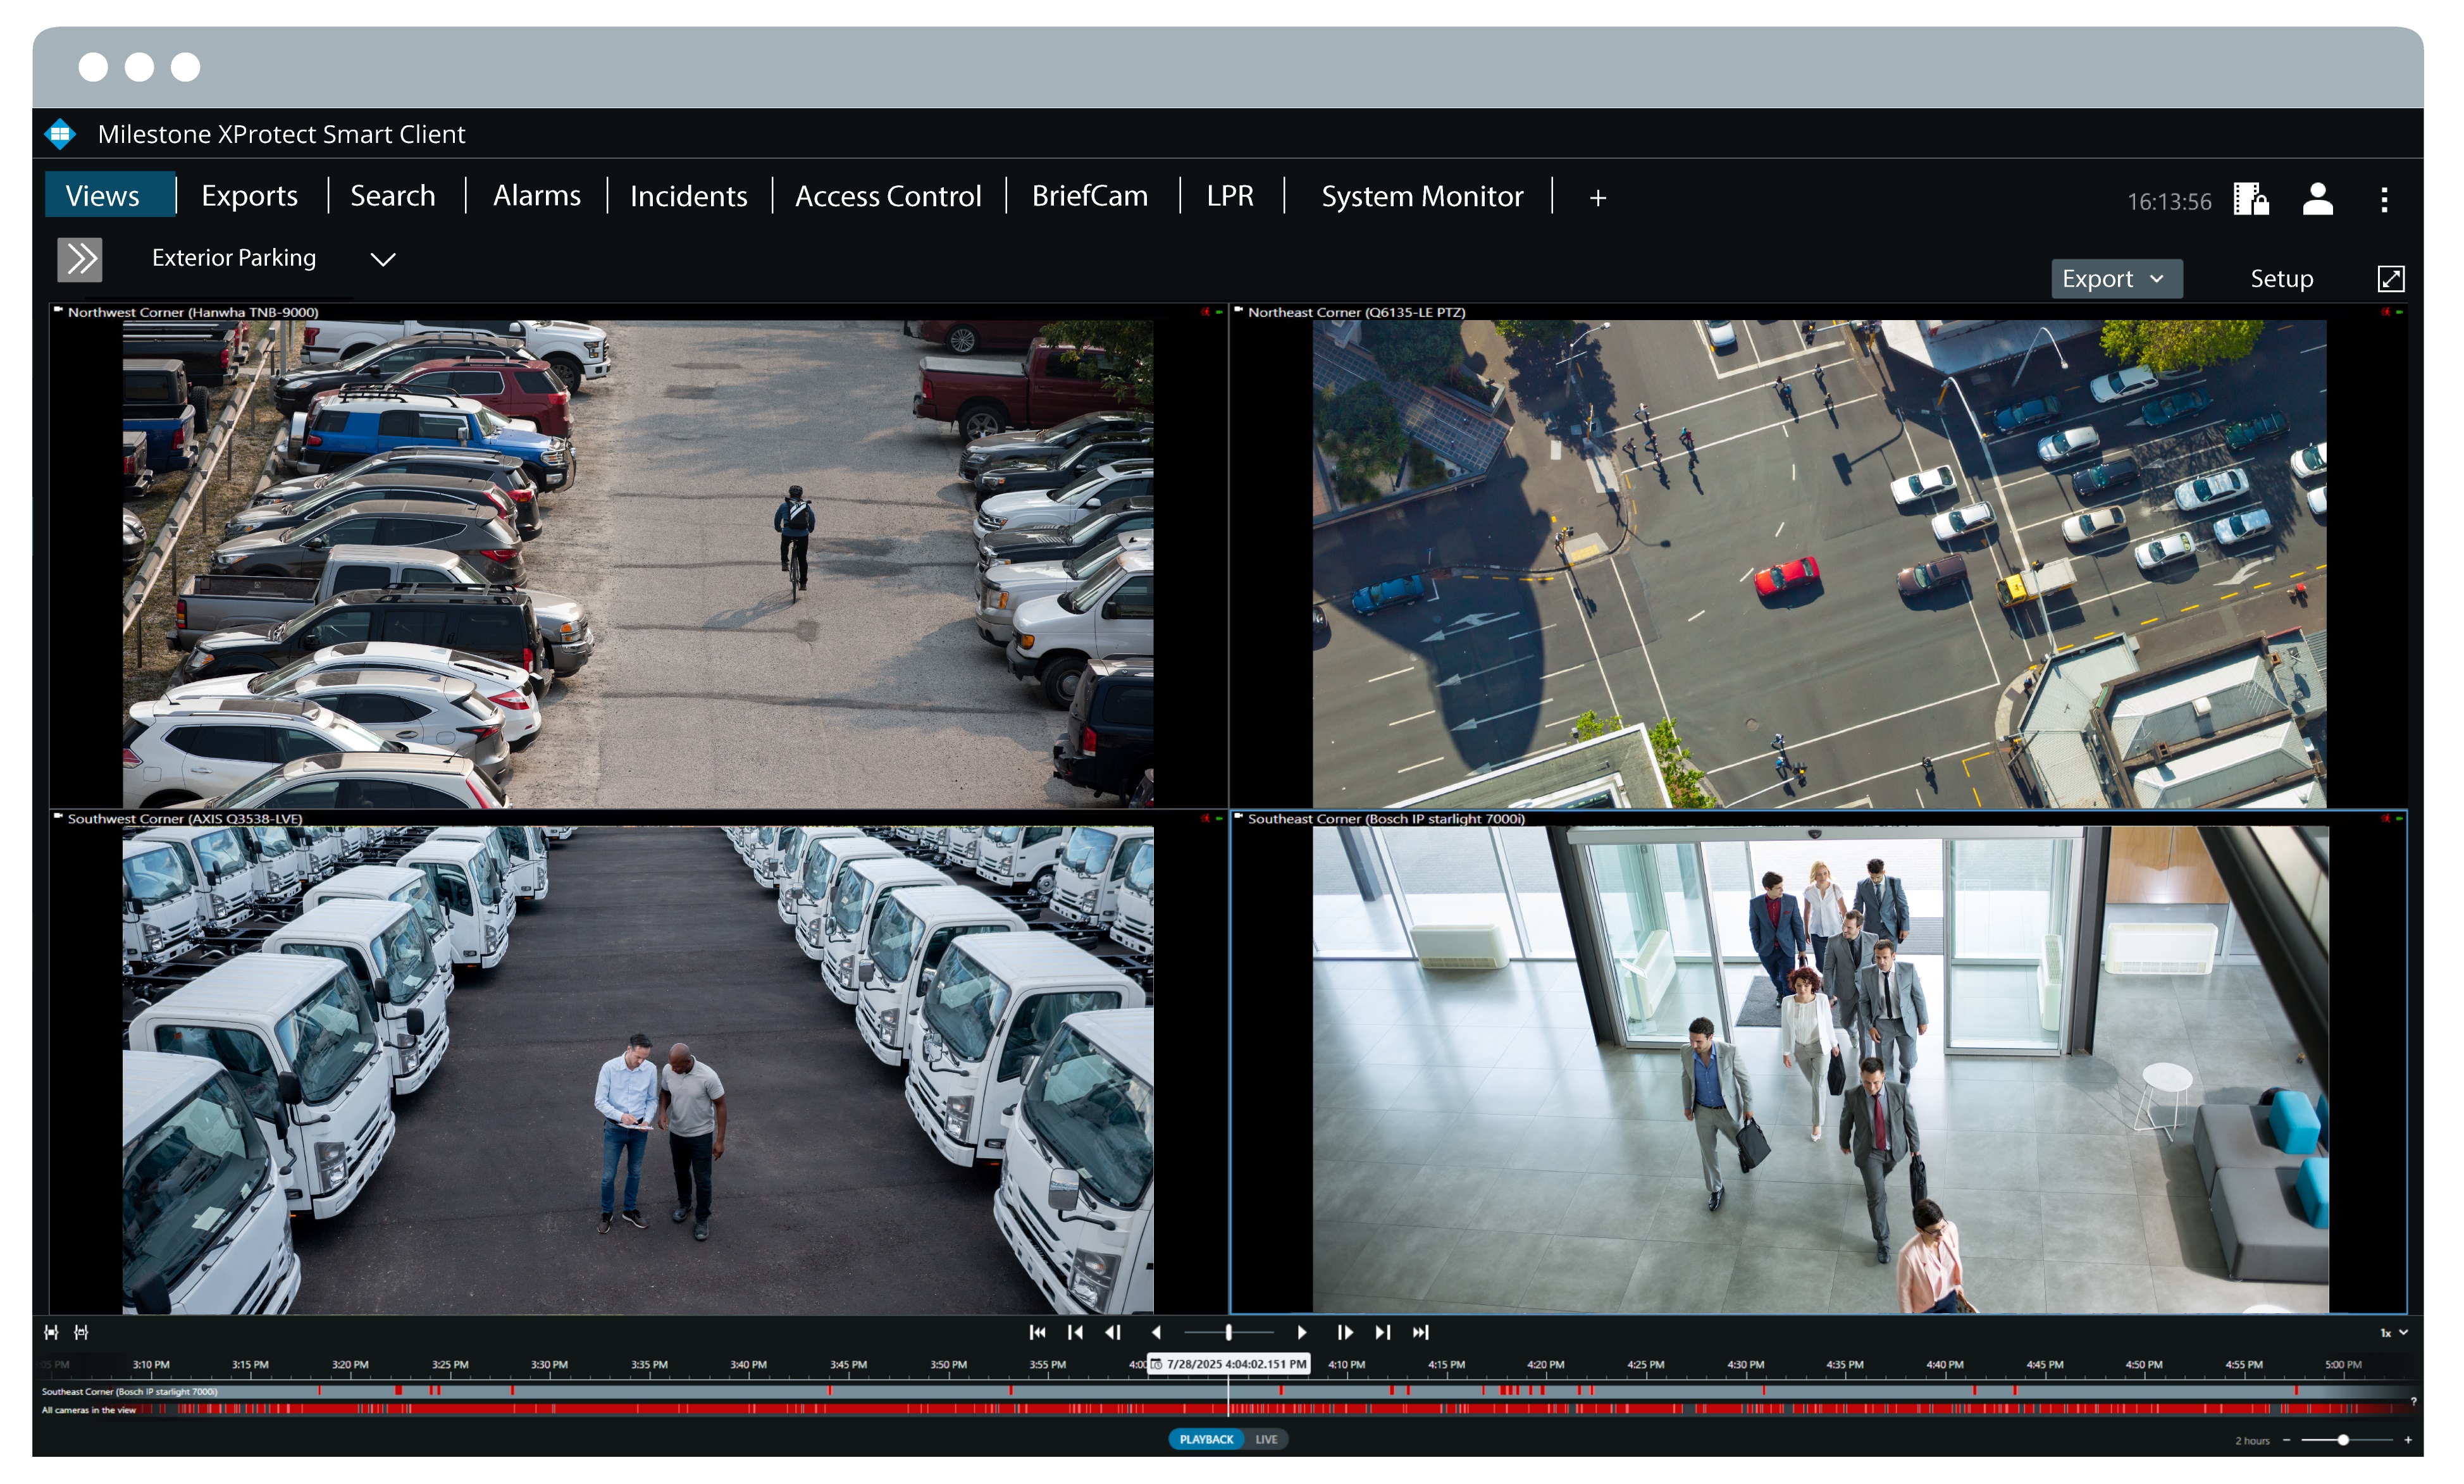Click the timeline at 3:30 PM
2464x1484 pixels.
(x=549, y=1365)
